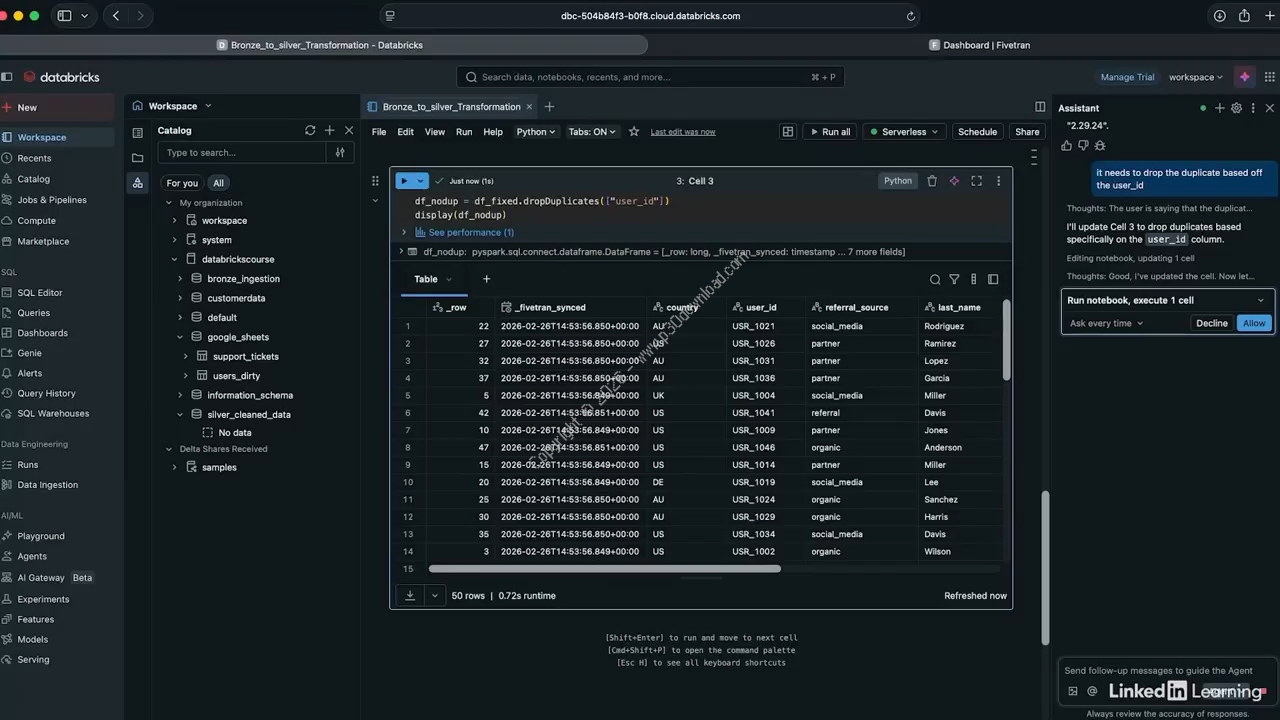The height and width of the screenshot is (720, 1280).
Task: Collapse 'Run notebook, execute 1 cell' details
Action: [x=1260, y=300]
